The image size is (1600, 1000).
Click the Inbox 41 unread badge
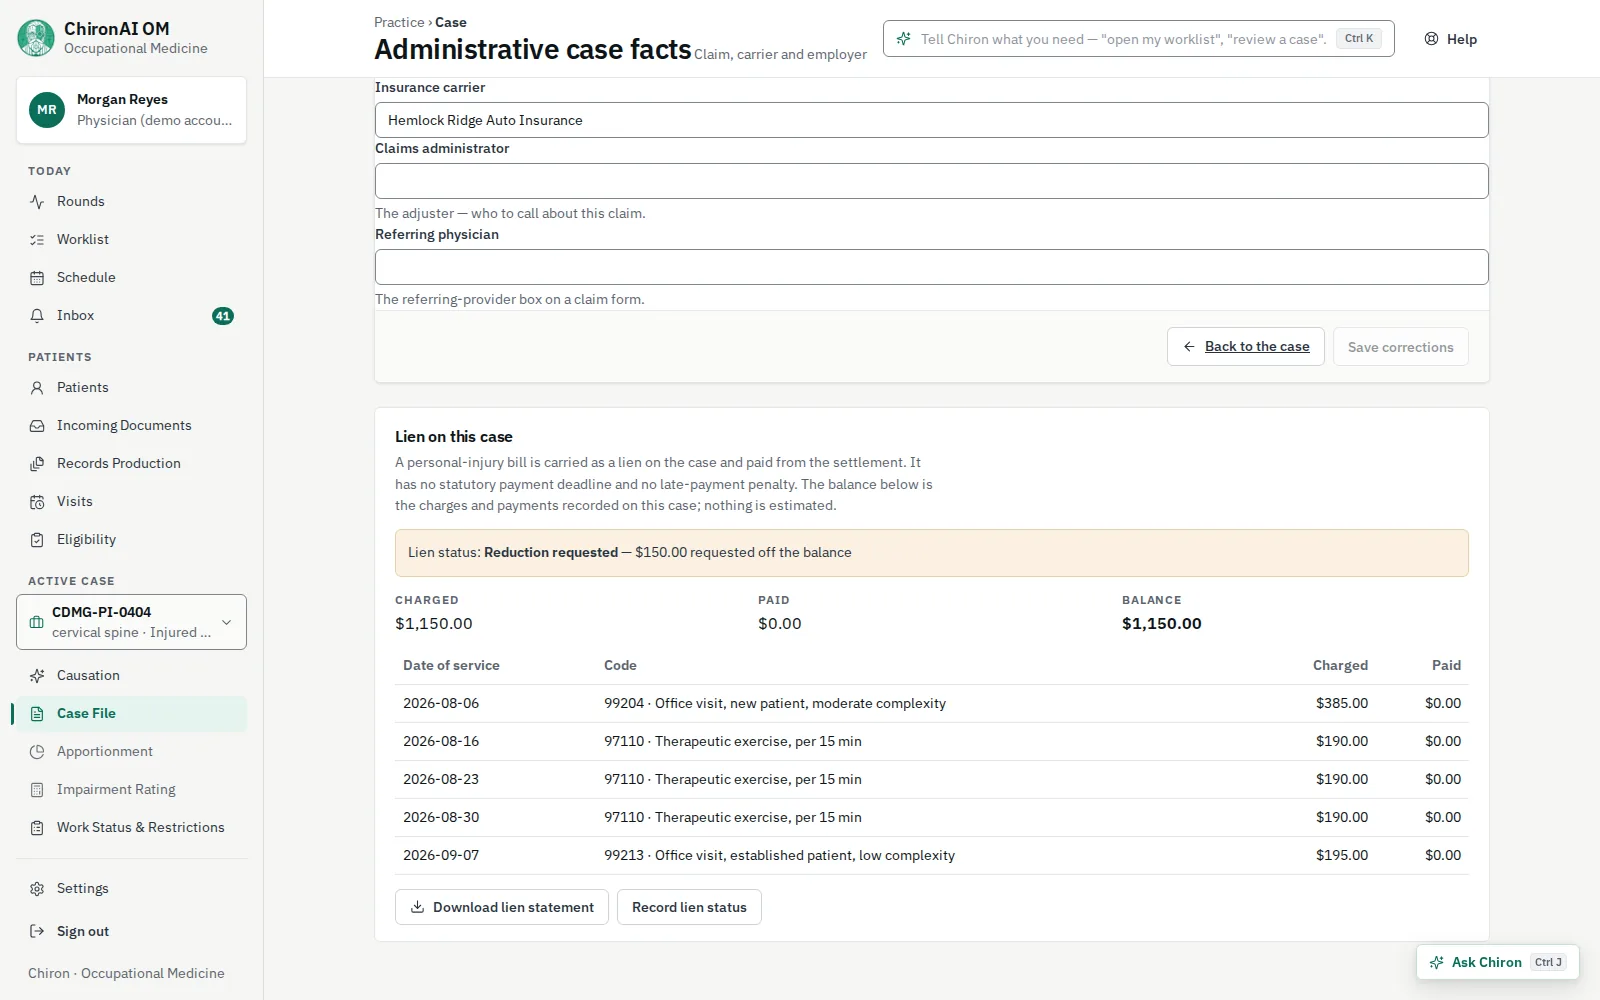(x=223, y=316)
